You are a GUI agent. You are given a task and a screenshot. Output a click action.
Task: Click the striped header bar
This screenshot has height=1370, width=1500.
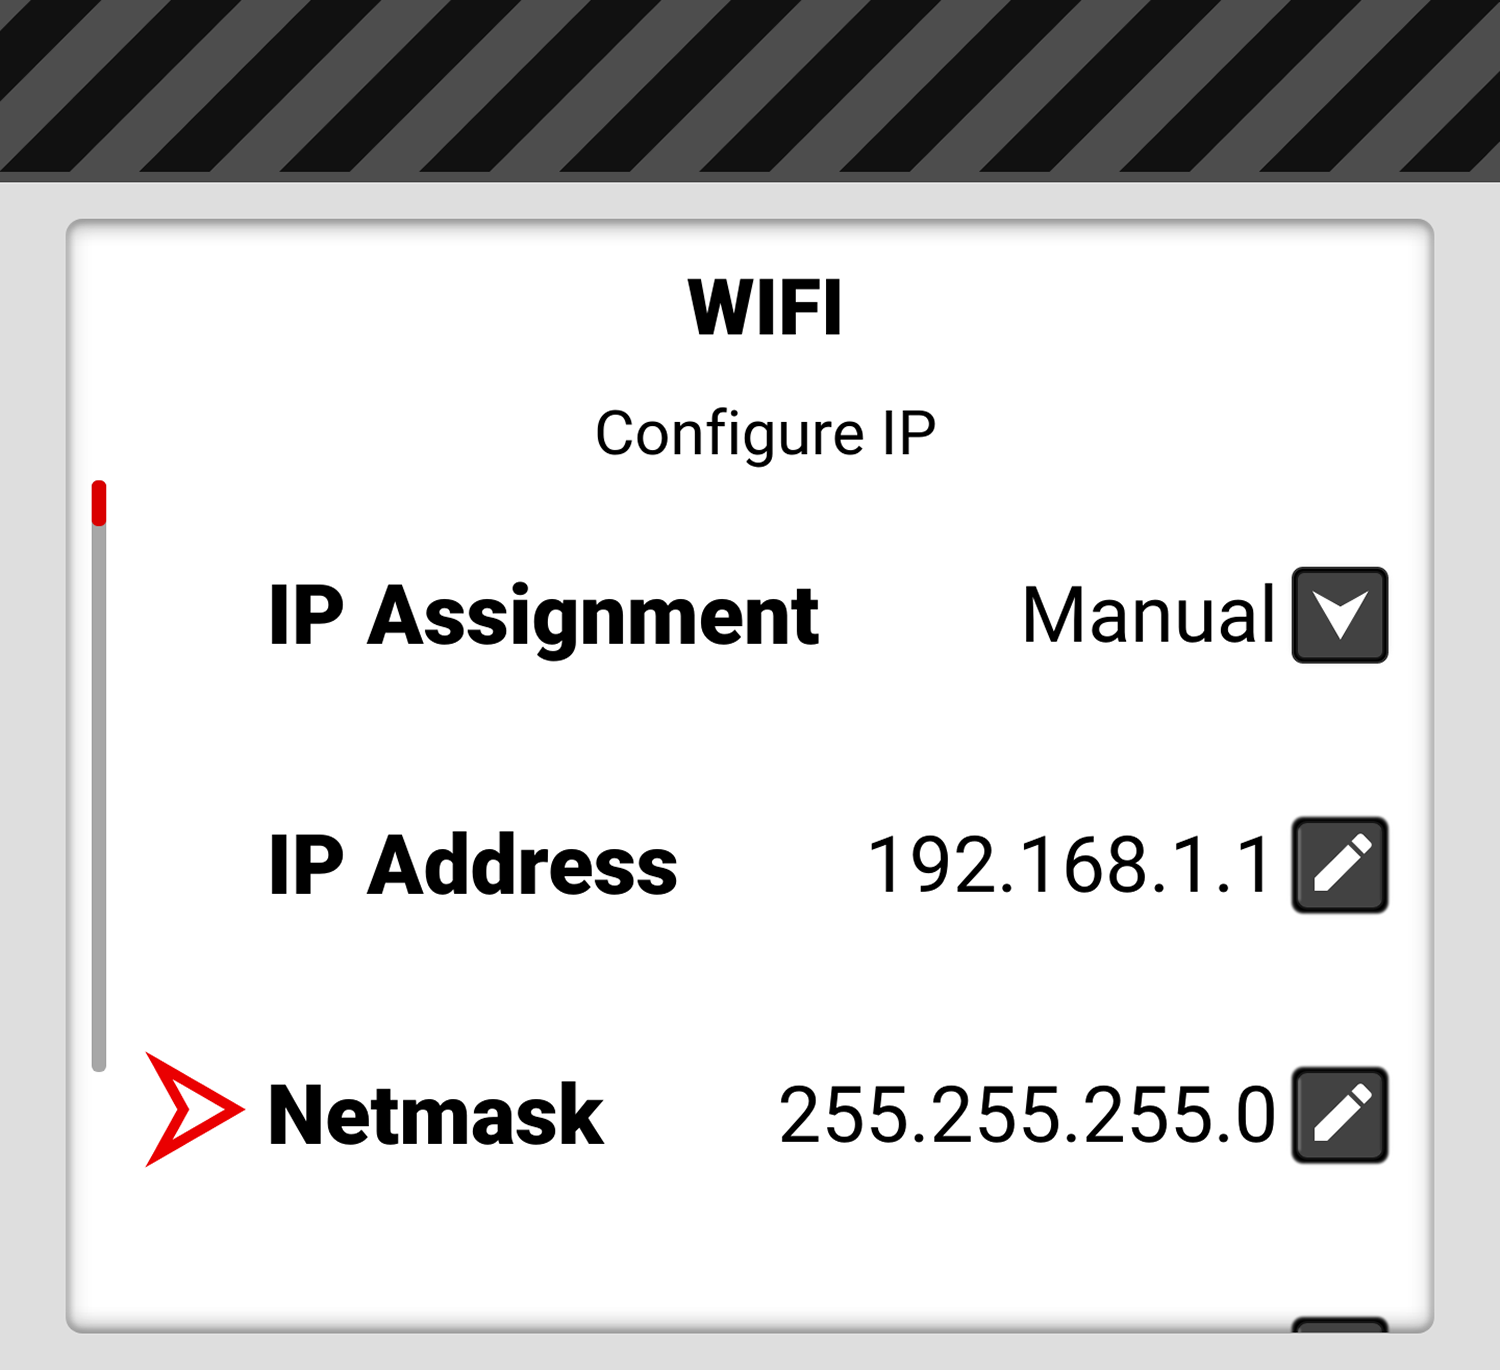click(750, 87)
